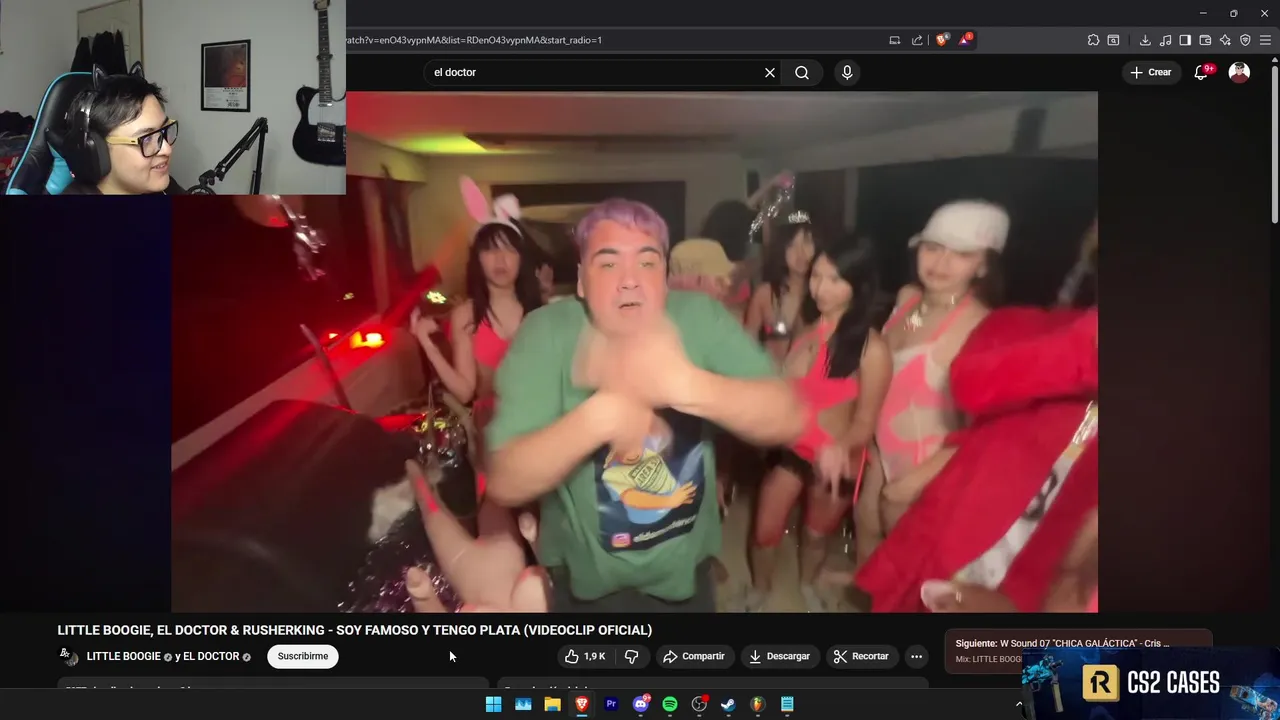Screen dimensions: 1280x720
Task: Open Spotify from the taskbar
Action: click(670, 704)
